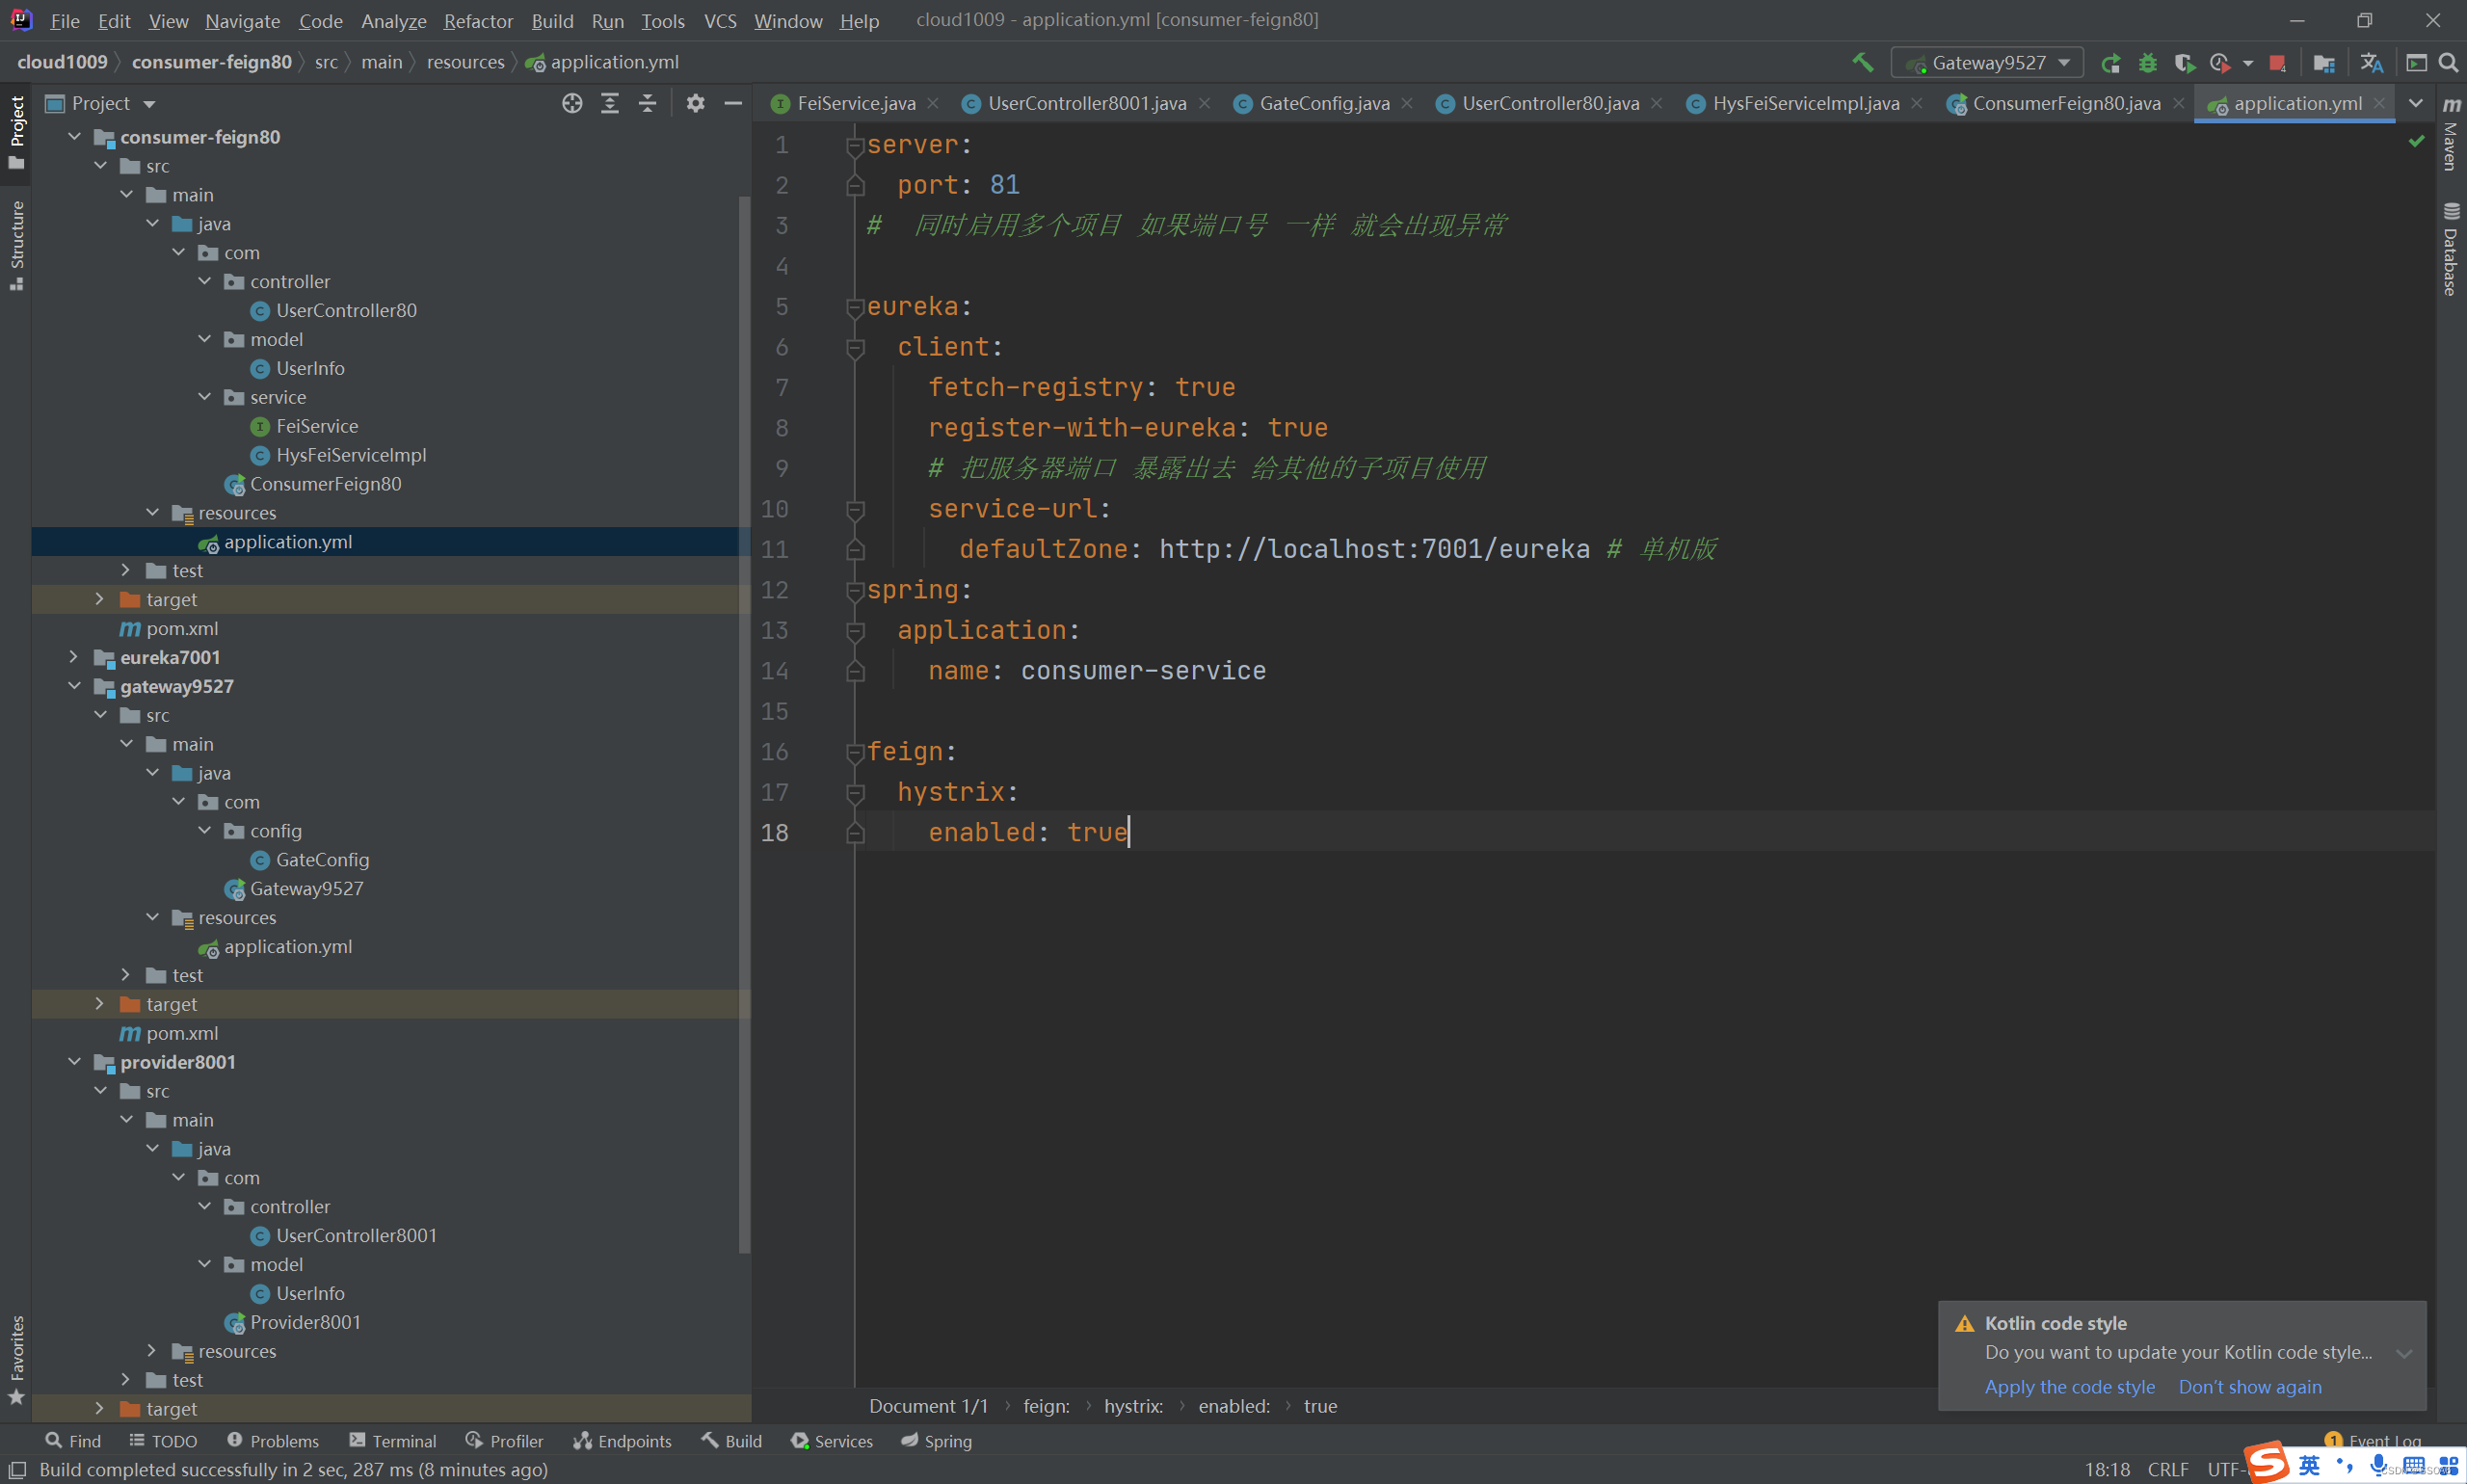Open Structure tool window sidebar

pos(16,246)
